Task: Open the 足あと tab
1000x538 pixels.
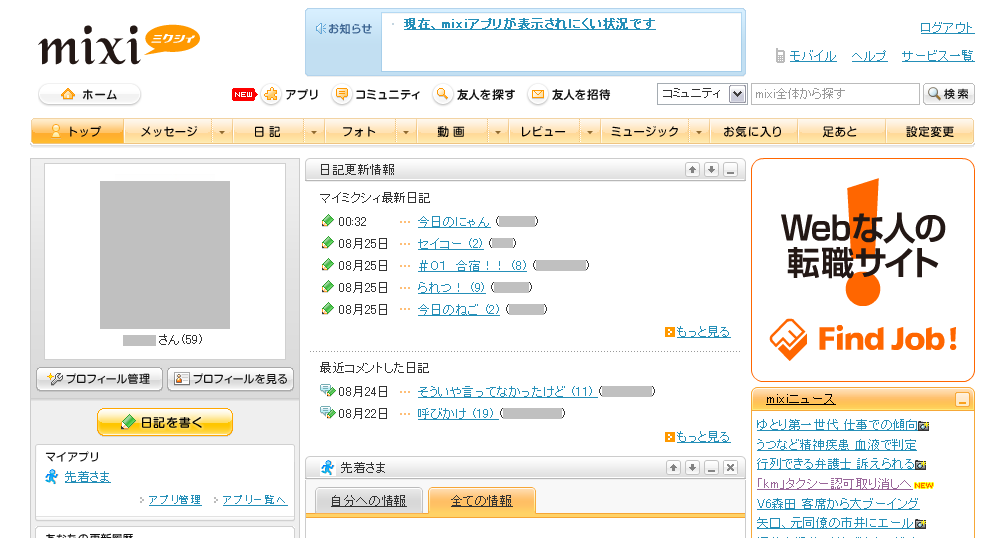Action: pos(840,131)
